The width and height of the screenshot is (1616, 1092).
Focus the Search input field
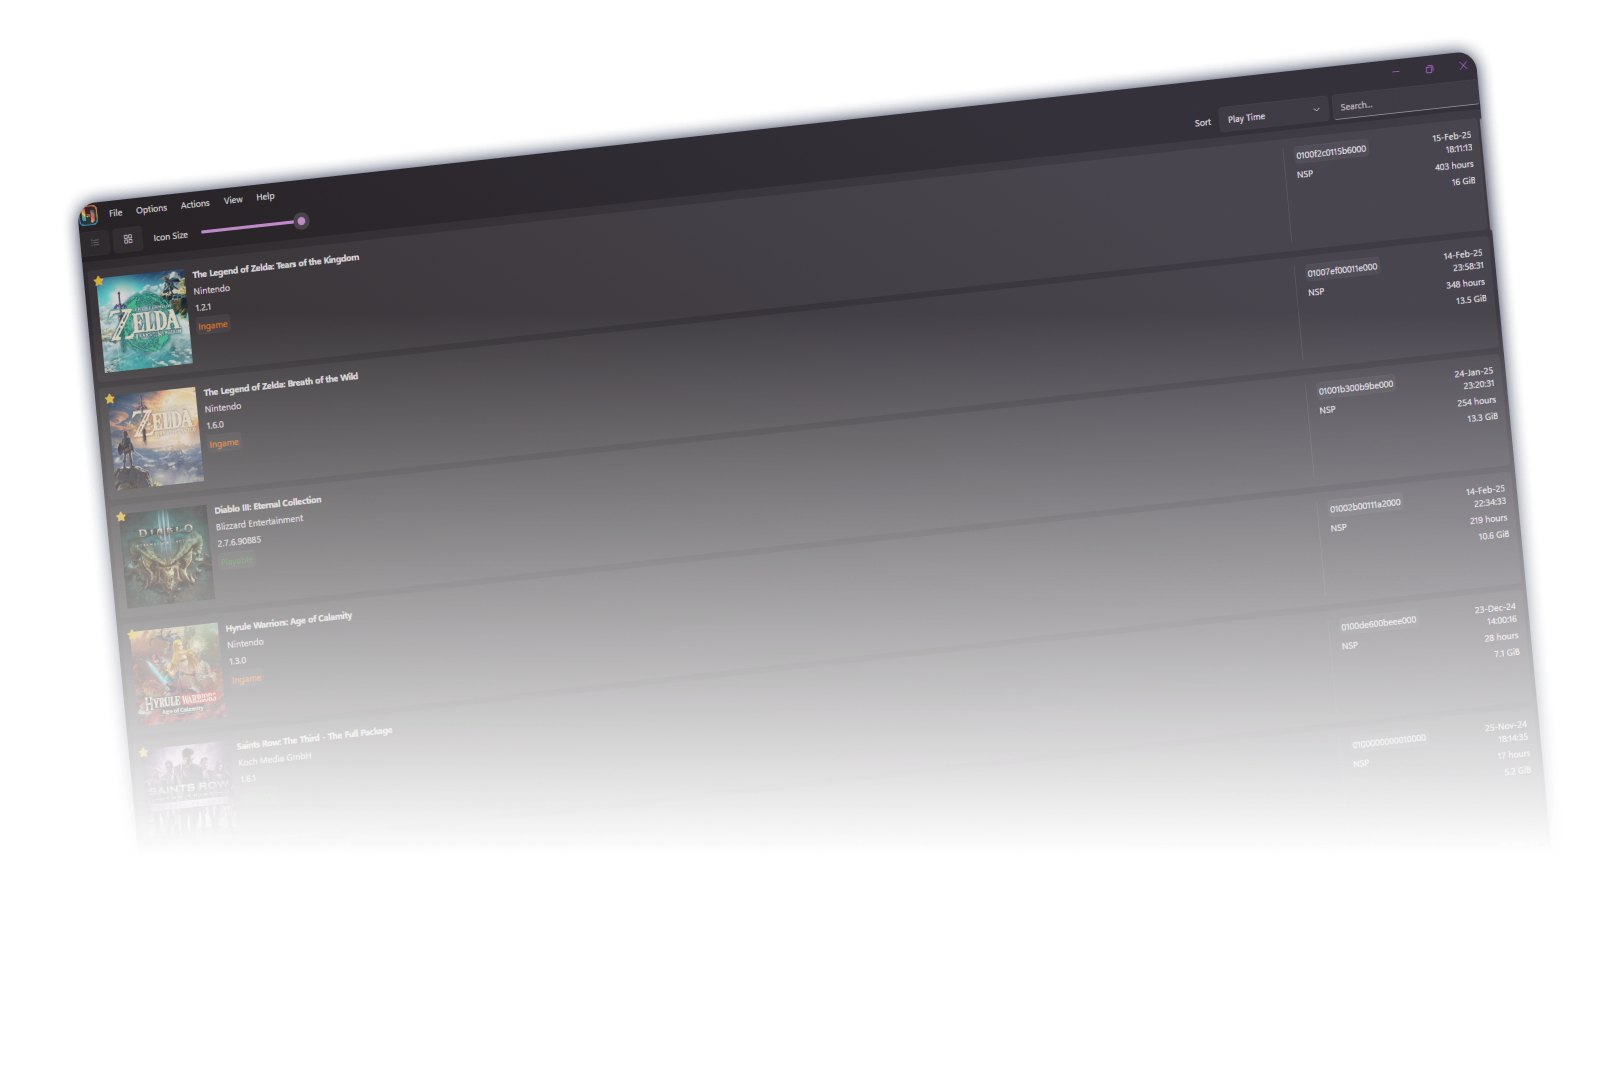(x=1405, y=100)
